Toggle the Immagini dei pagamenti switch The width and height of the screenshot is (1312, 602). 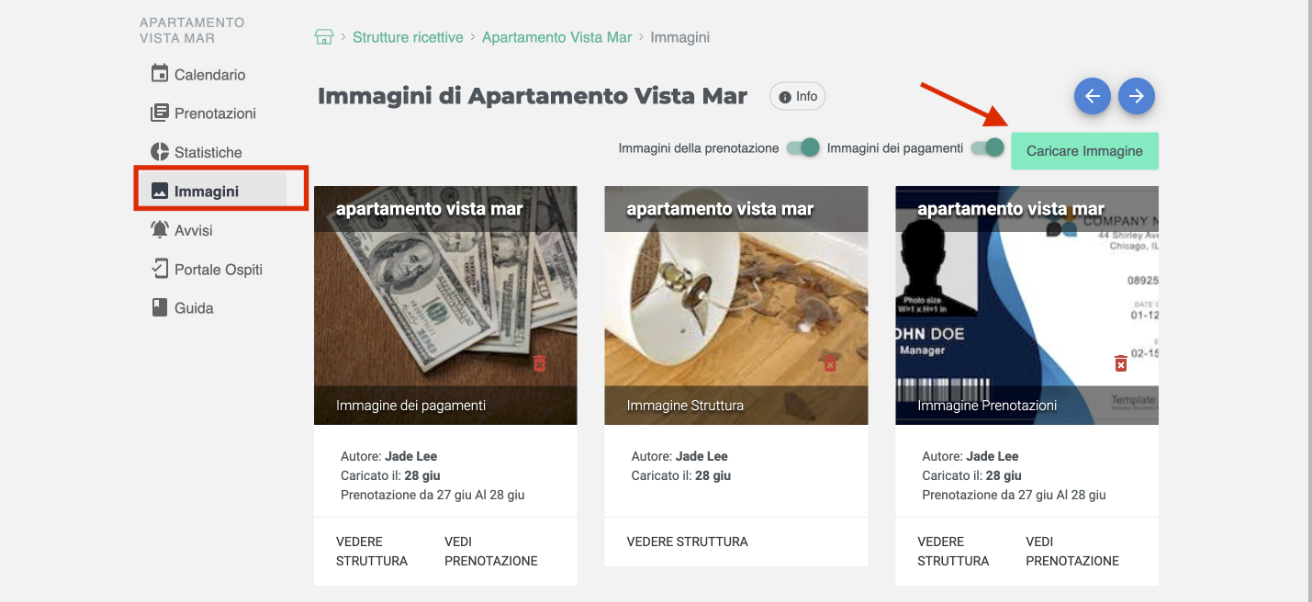pyautogui.click(x=987, y=148)
